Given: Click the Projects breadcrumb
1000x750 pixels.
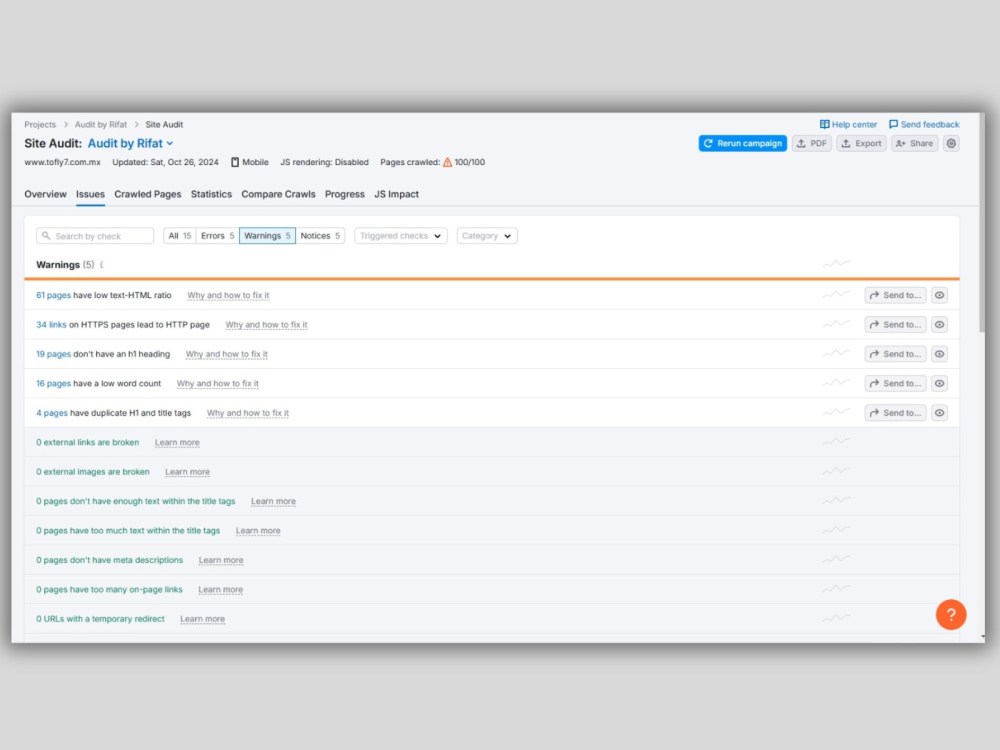Looking at the screenshot, I should (x=40, y=124).
